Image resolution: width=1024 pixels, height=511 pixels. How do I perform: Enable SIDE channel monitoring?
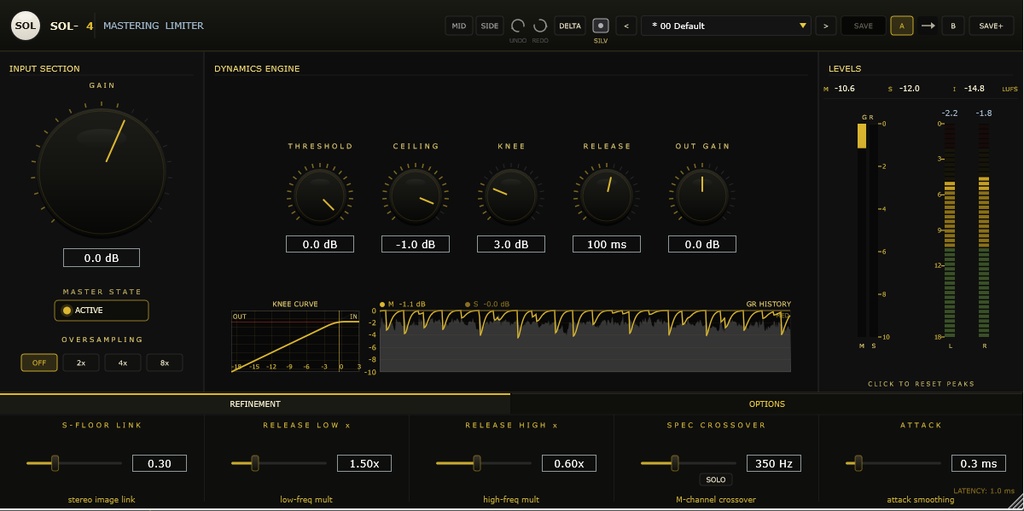pos(490,26)
